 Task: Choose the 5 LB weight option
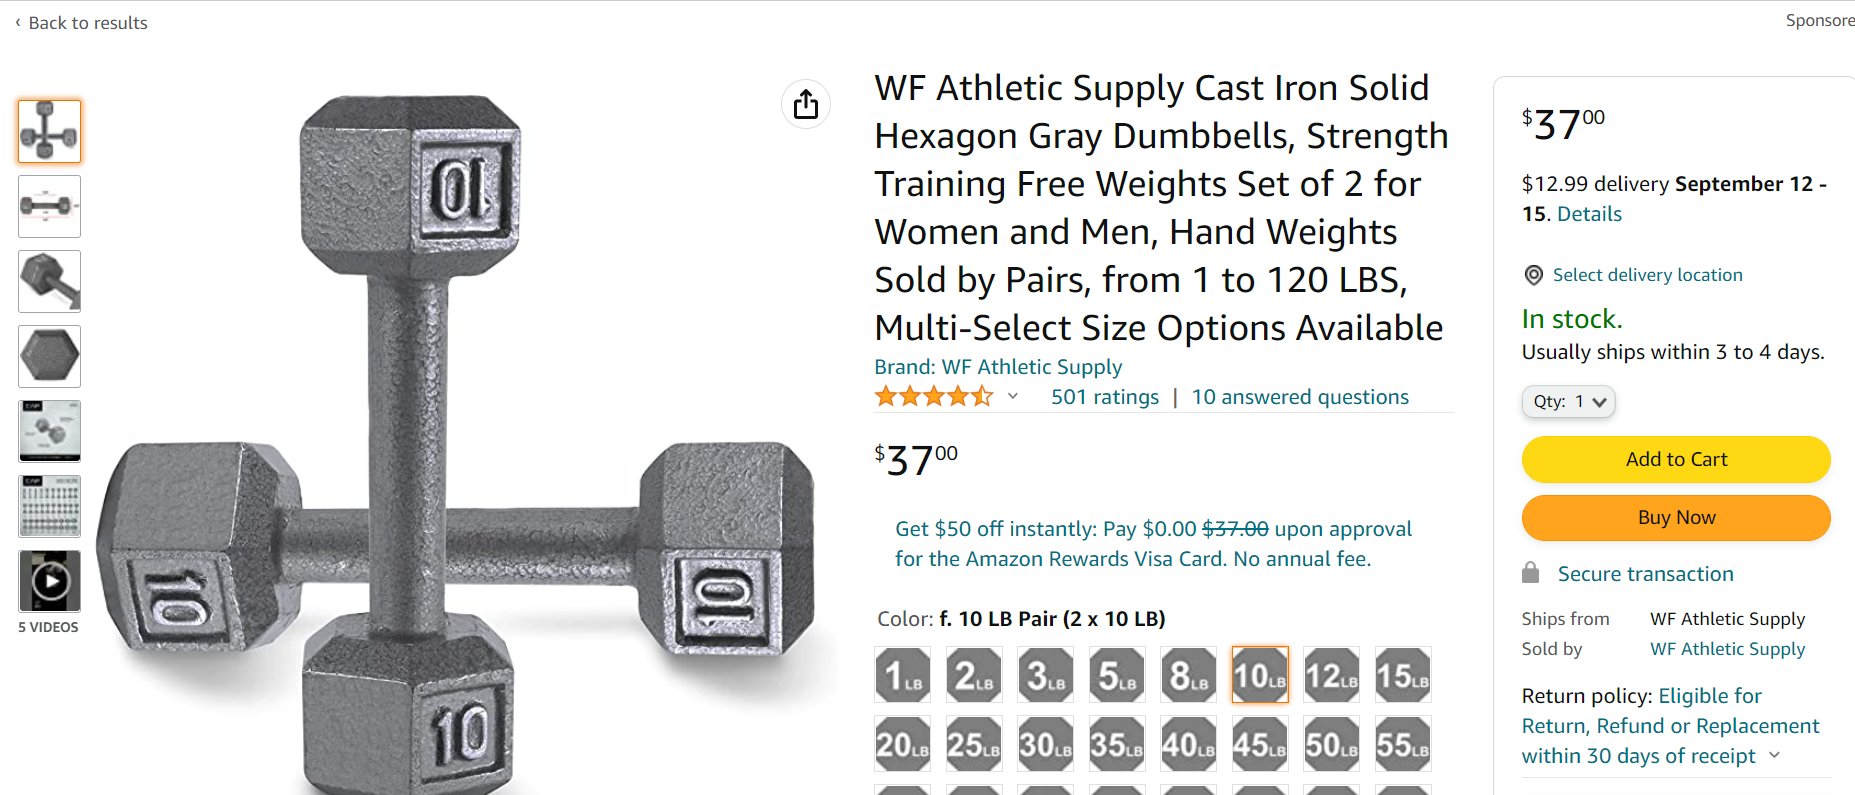[1116, 675]
